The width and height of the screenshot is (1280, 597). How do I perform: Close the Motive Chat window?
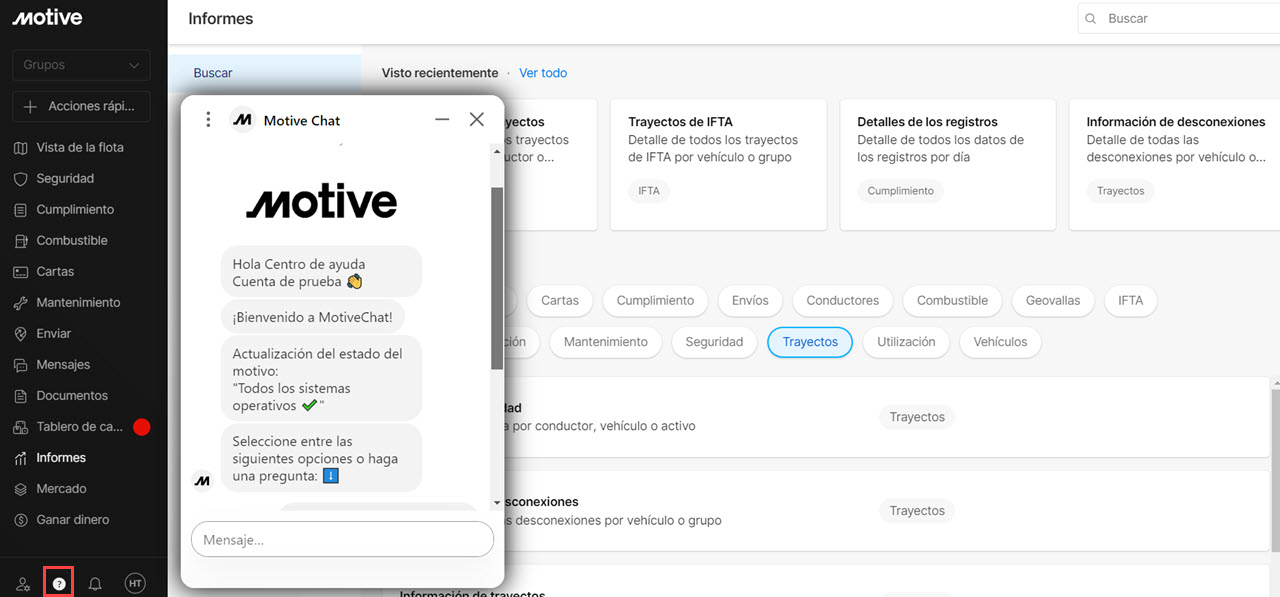476,120
